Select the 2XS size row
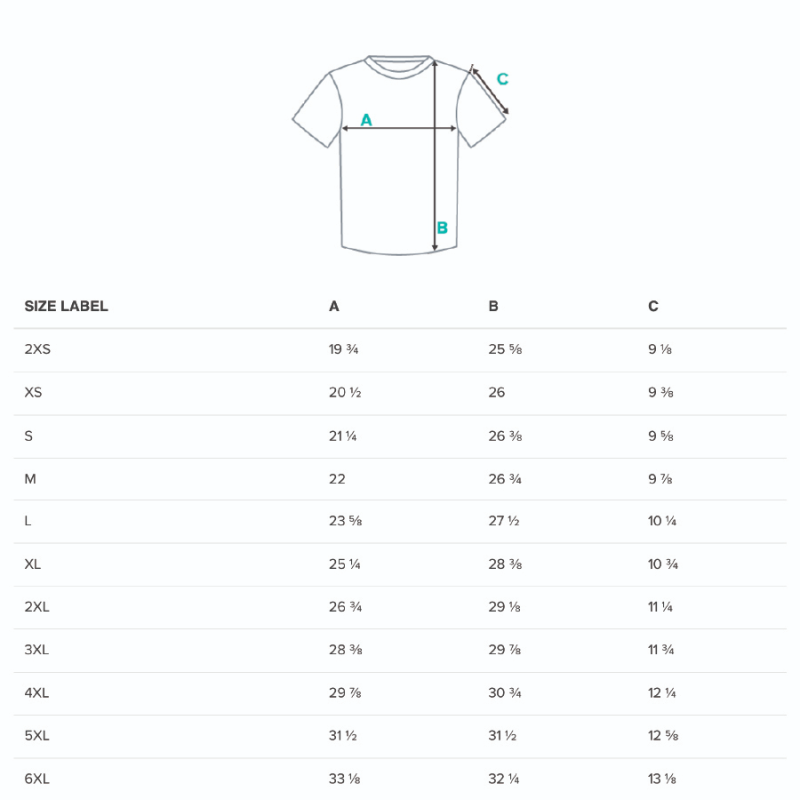Screen dimensions: 800x800 400,350
